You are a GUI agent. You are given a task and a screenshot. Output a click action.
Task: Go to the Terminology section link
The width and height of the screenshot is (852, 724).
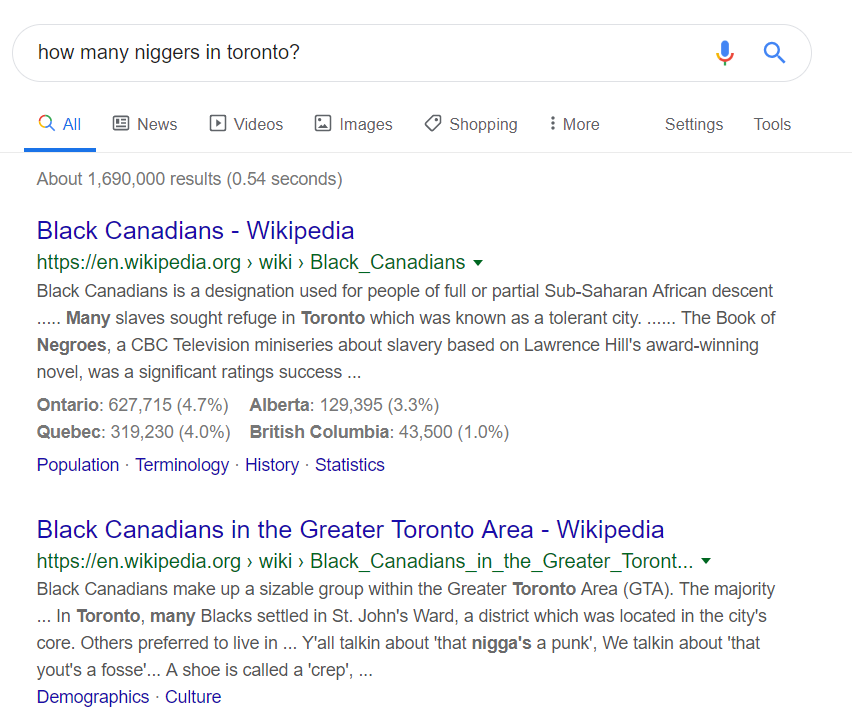point(182,465)
